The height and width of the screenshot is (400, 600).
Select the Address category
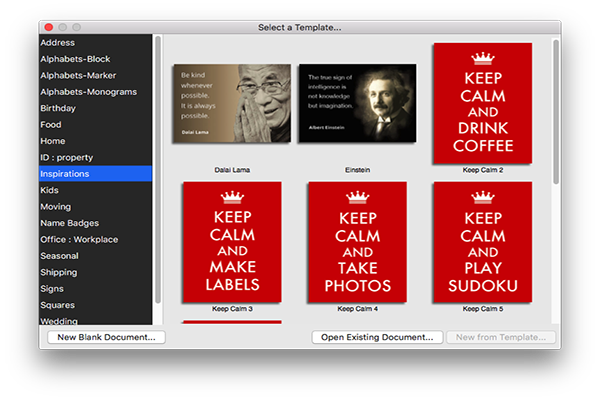pyautogui.click(x=95, y=42)
